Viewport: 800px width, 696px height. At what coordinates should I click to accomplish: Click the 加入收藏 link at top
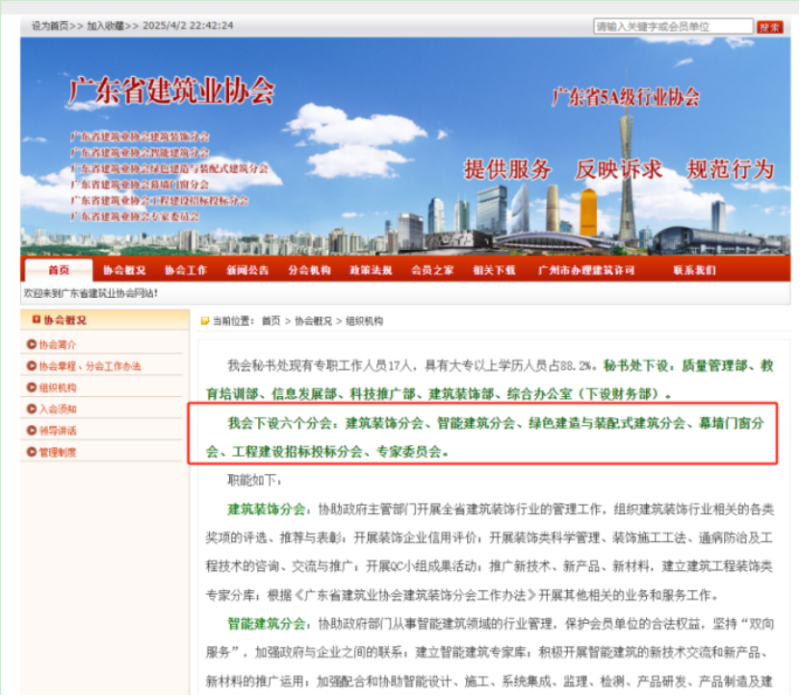coord(106,26)
